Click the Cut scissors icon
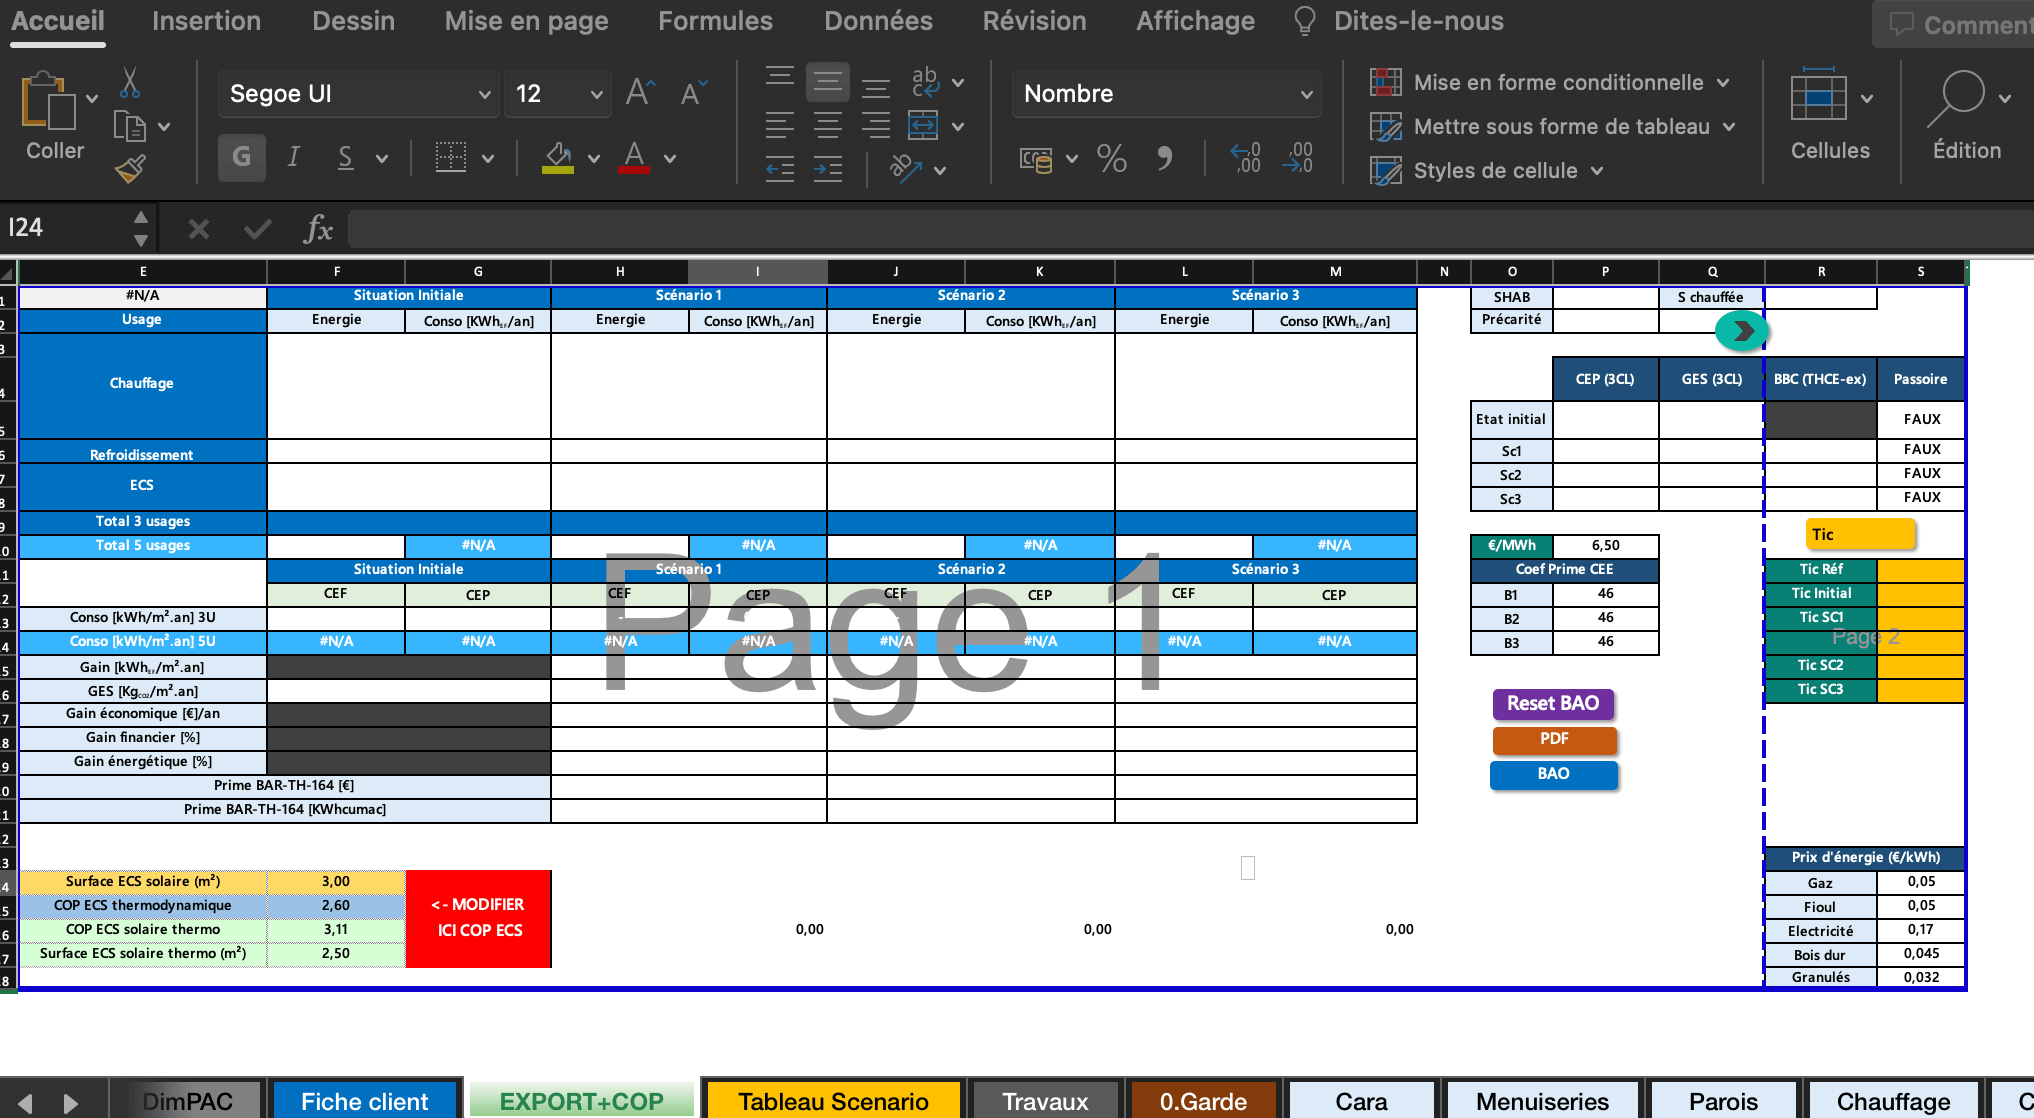 click(x=130, y=83)
